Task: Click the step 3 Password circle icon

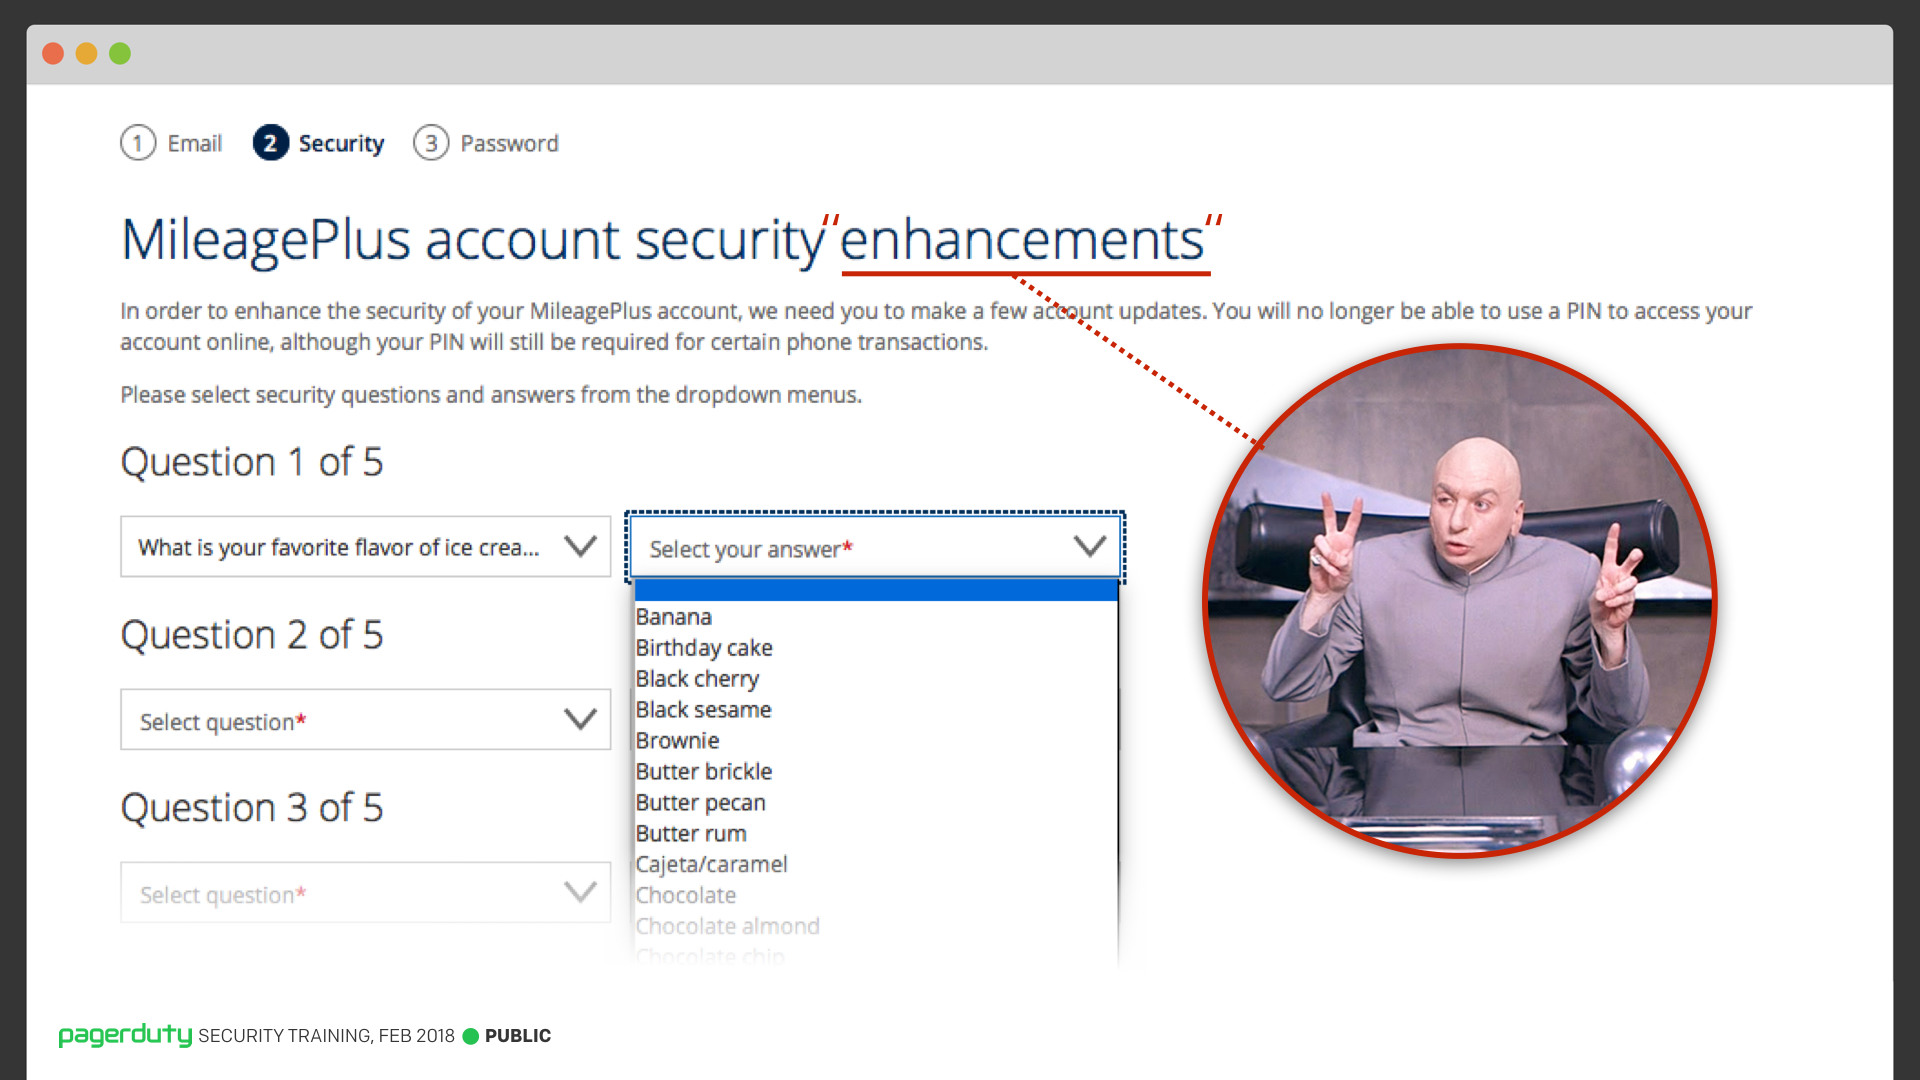Action: pos(431,143)
